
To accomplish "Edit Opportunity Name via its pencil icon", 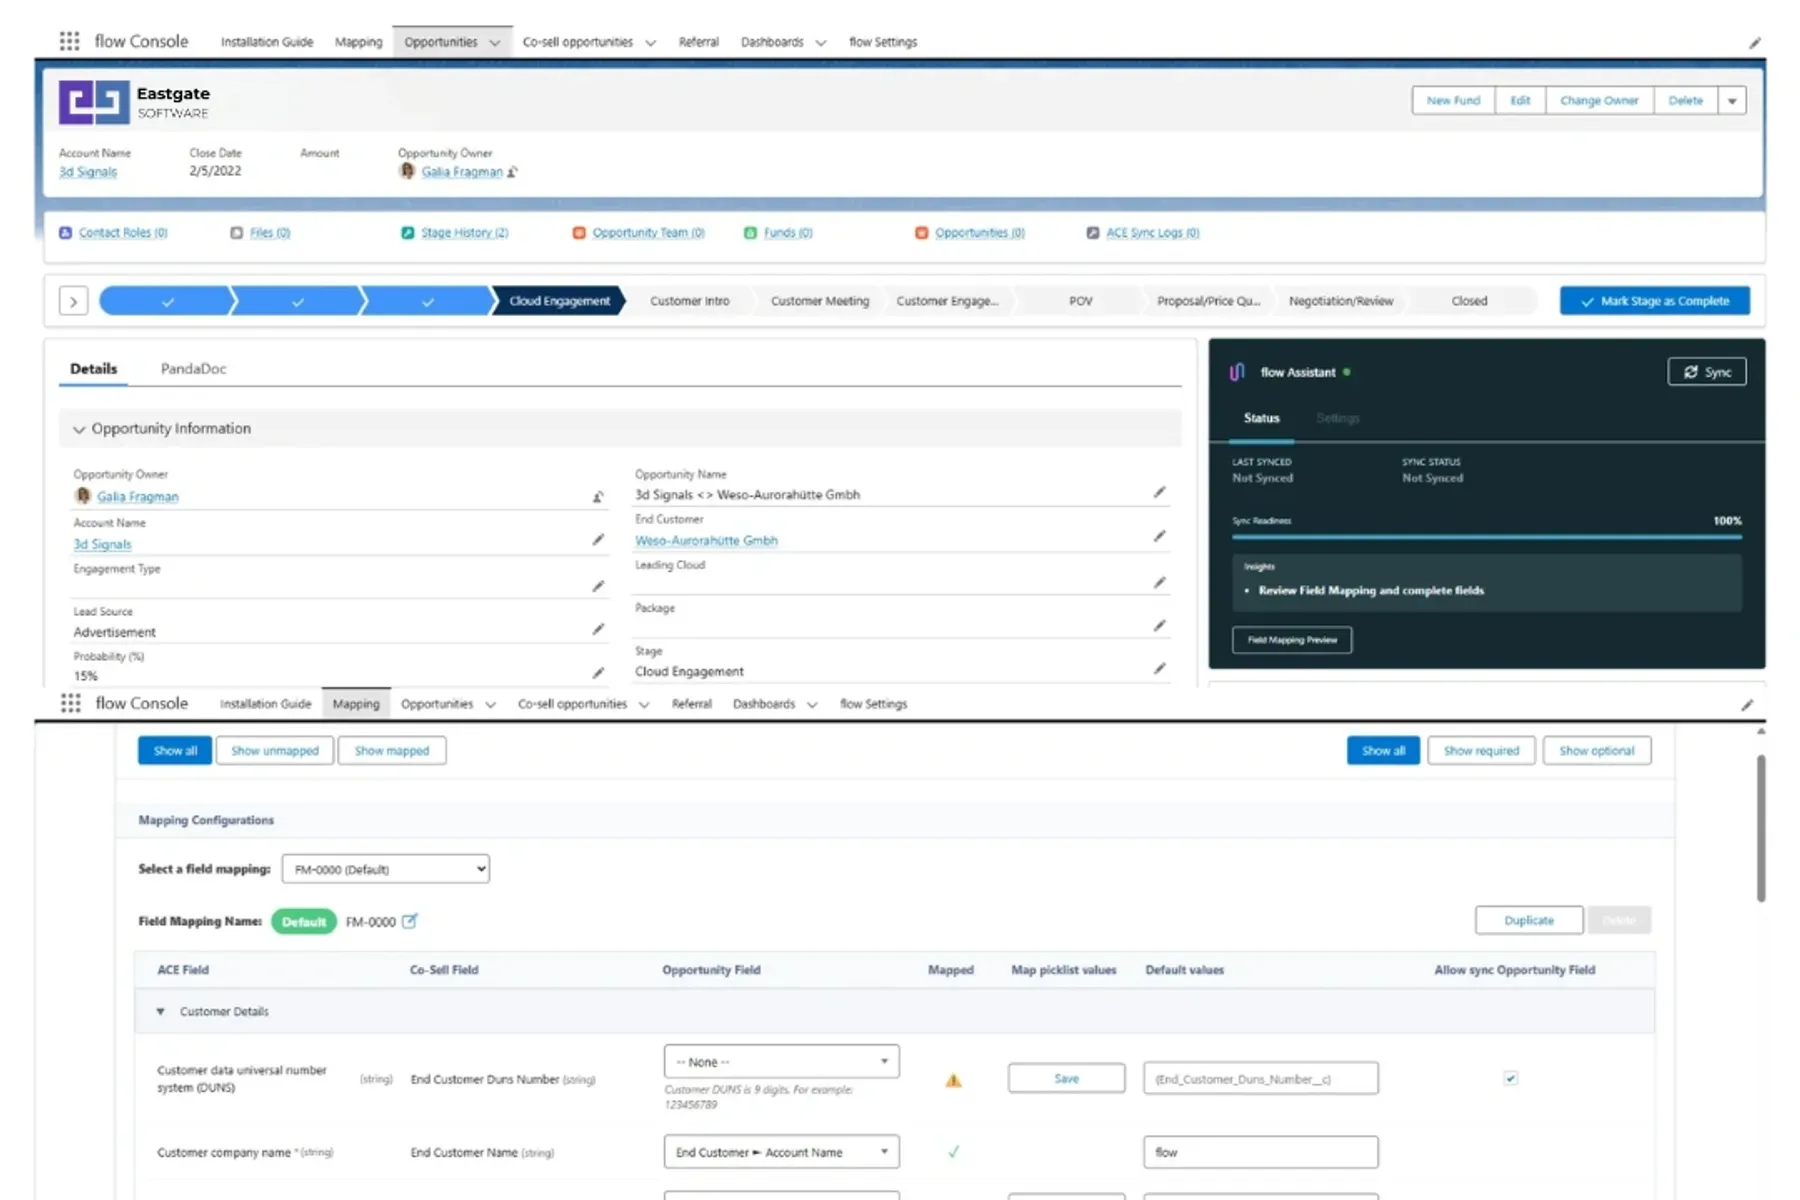I will (x=1159, y=492).
